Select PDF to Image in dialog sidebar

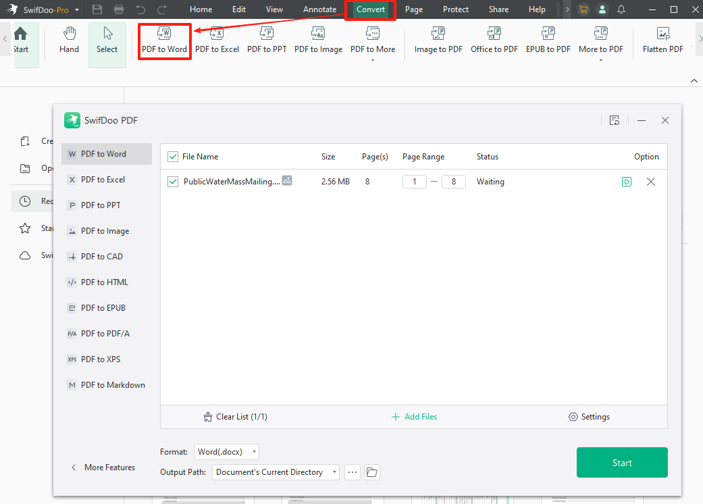click(x=107, y=231)
